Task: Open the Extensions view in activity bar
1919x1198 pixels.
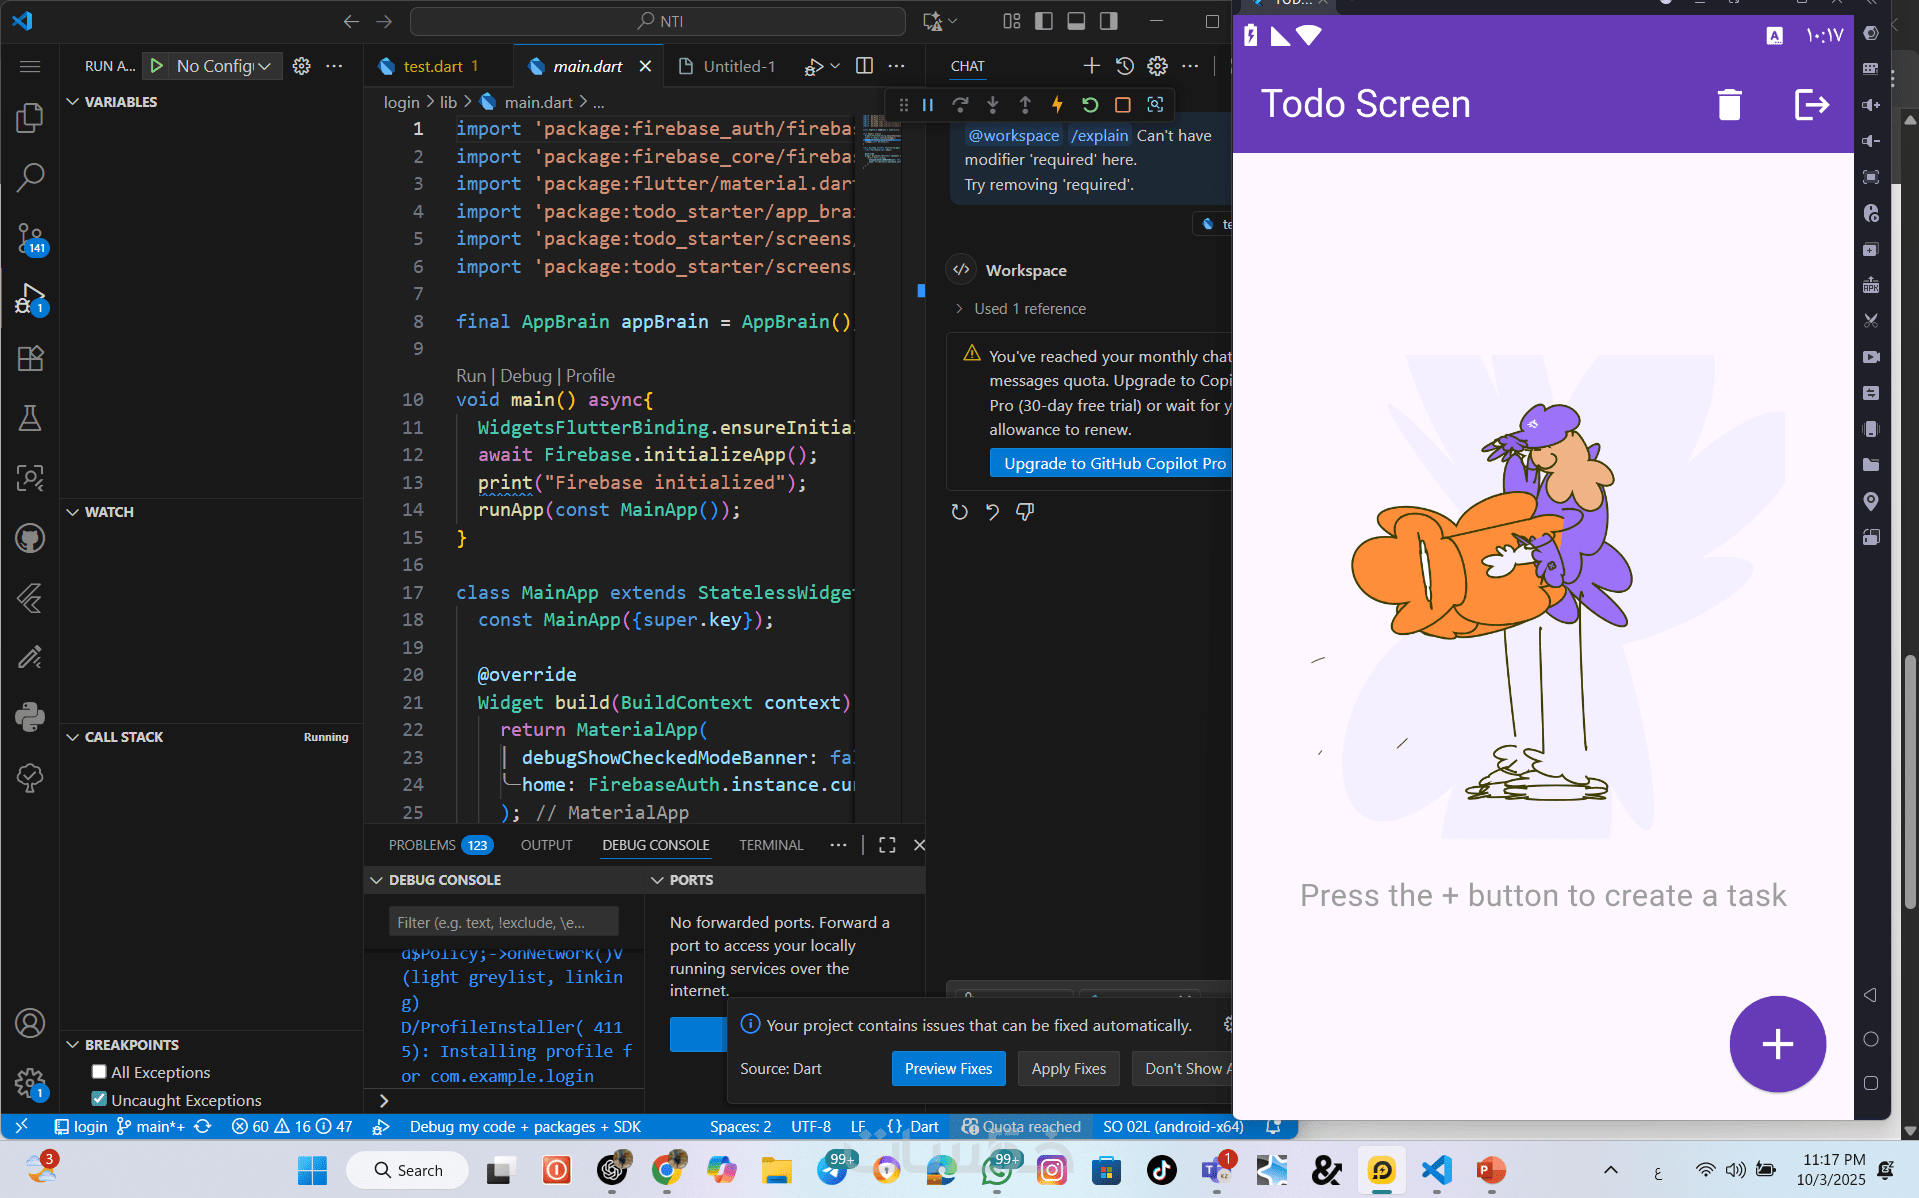Action: pos(30,358)
